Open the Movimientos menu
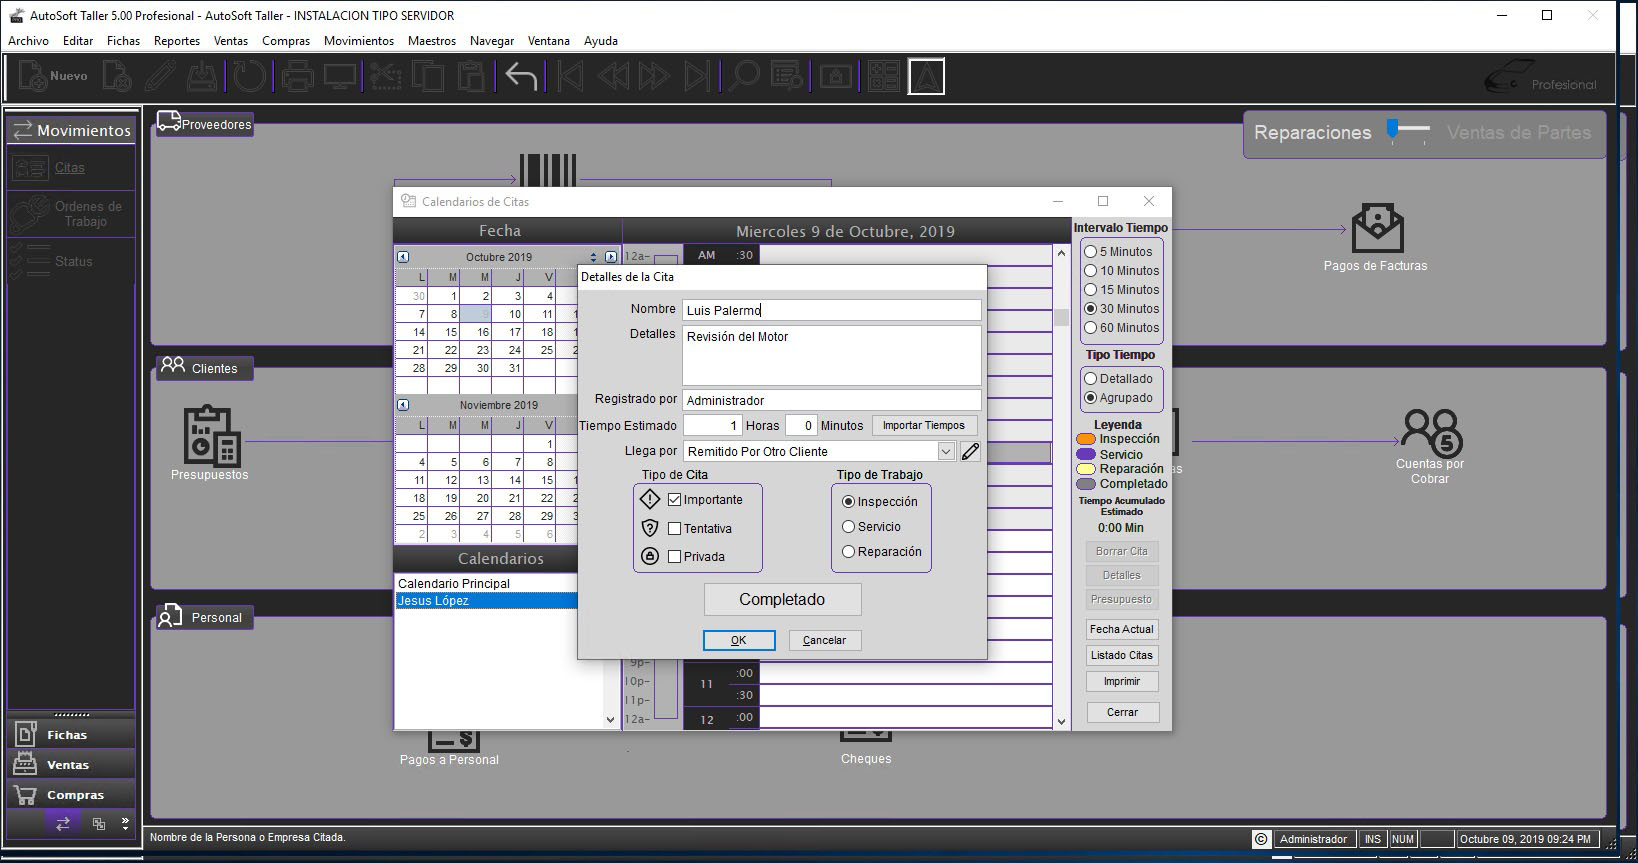Image resolution: width=1638 pixels, height=863 pixels. tap(359, 41)
